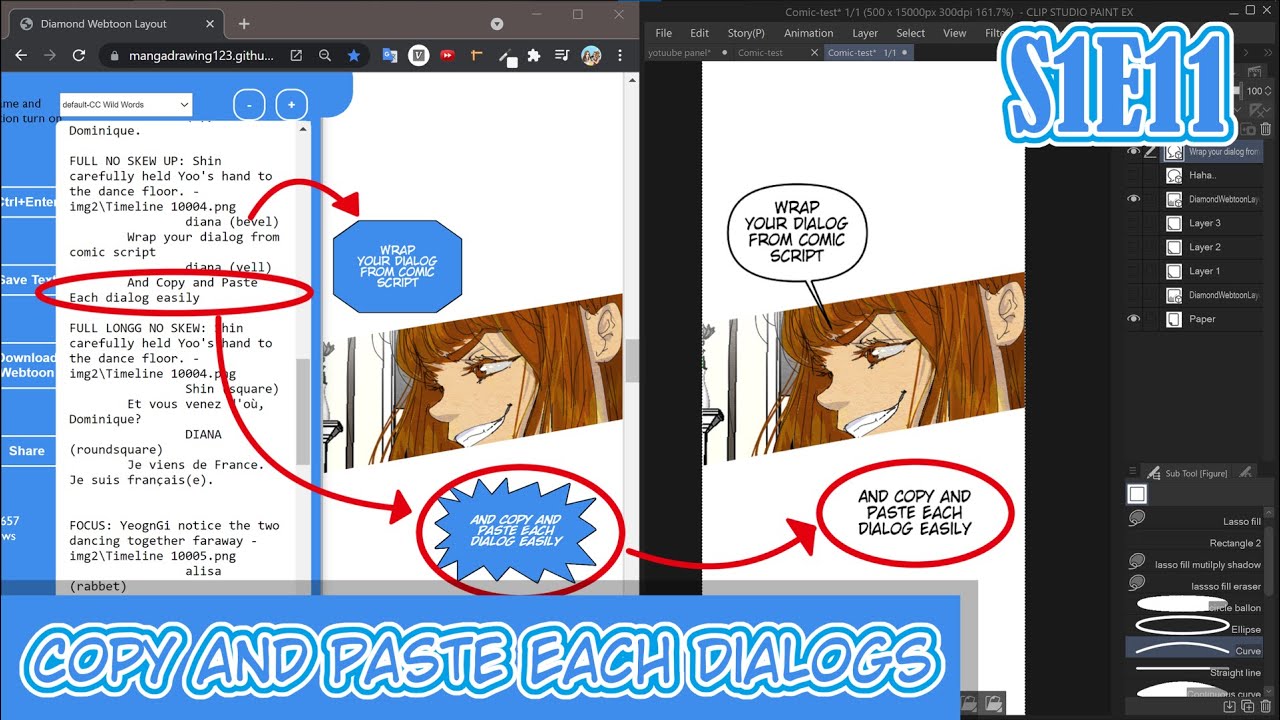Select the Haha.. balloon layer

coord(1210,175)
